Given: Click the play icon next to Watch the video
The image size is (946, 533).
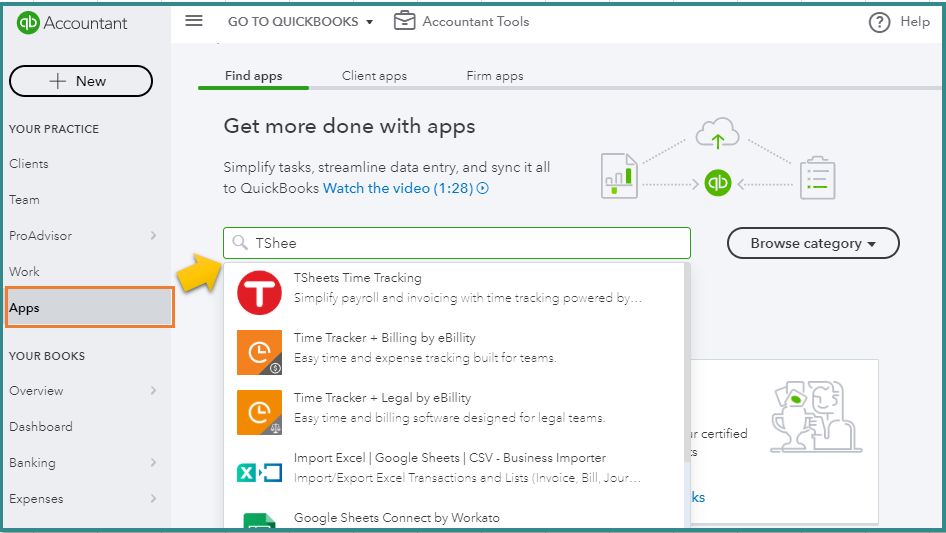Looking at the screenshot, I should [x=483, y=188].
